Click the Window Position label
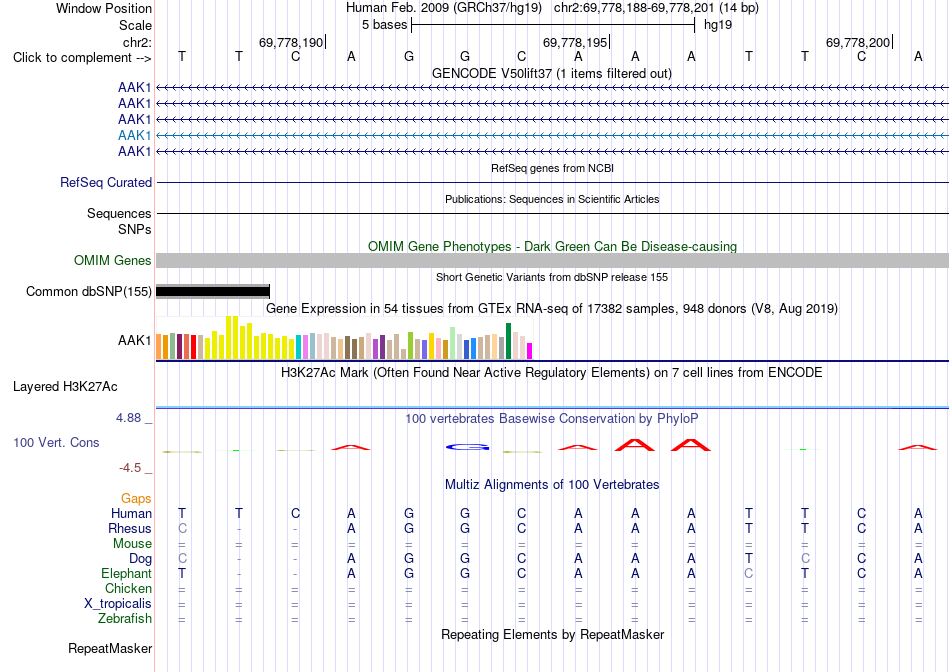Image resolution: width=950 pixels, height=672 pixels. click(104, 8)
